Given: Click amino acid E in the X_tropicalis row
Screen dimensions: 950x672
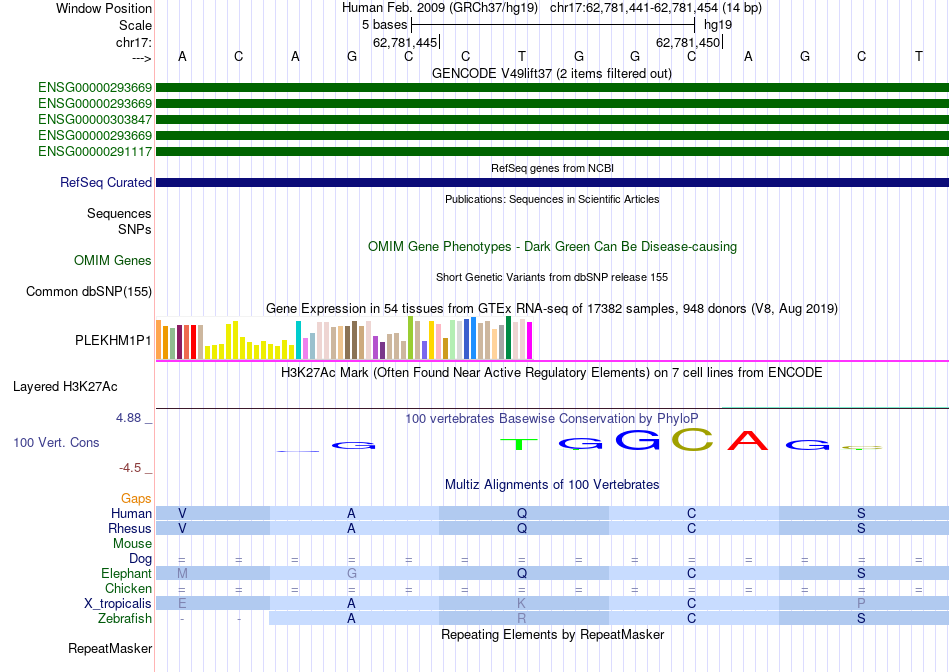Looking at the screenshot, I should click(182, 604).
